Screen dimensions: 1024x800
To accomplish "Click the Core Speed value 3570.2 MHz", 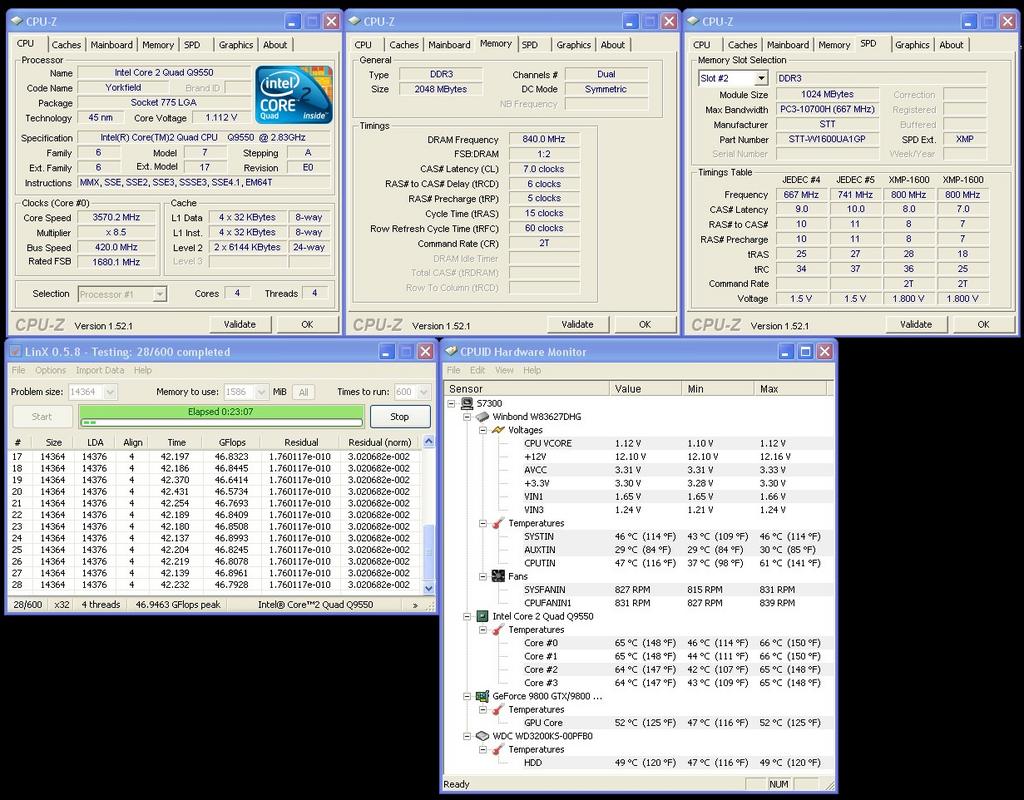I will click(117, 217).
